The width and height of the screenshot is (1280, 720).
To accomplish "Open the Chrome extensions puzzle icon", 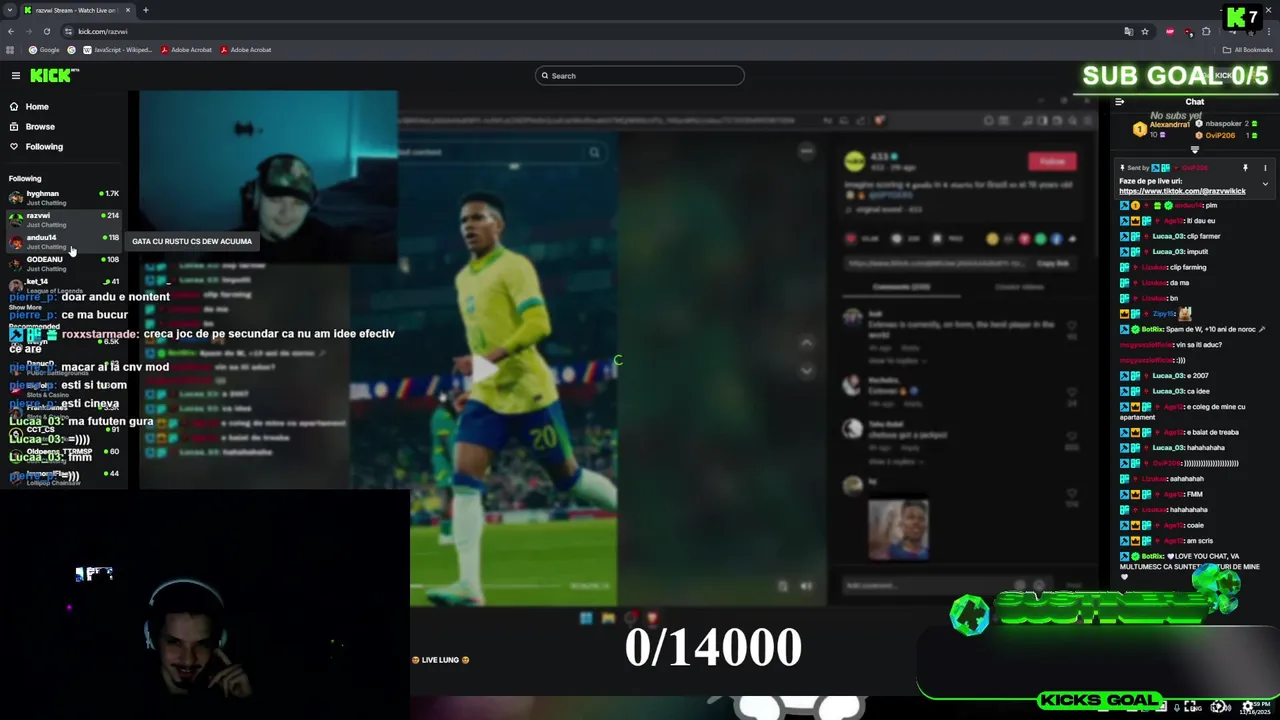I will pos(1207,31).
